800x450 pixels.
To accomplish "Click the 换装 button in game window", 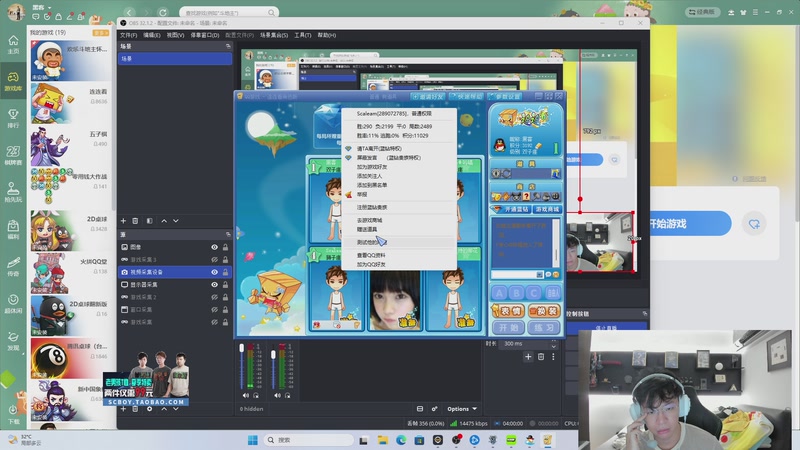I will point(544,311).
